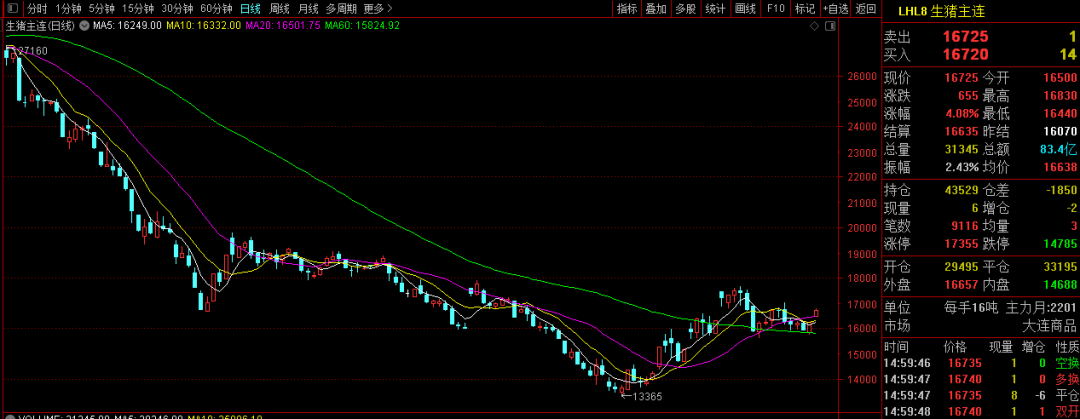Expand the 生猪主连(日线) indicator dropdown arrow
Image resolution: width=1080 pixels, height=419 pixels.
click(83, 25)
